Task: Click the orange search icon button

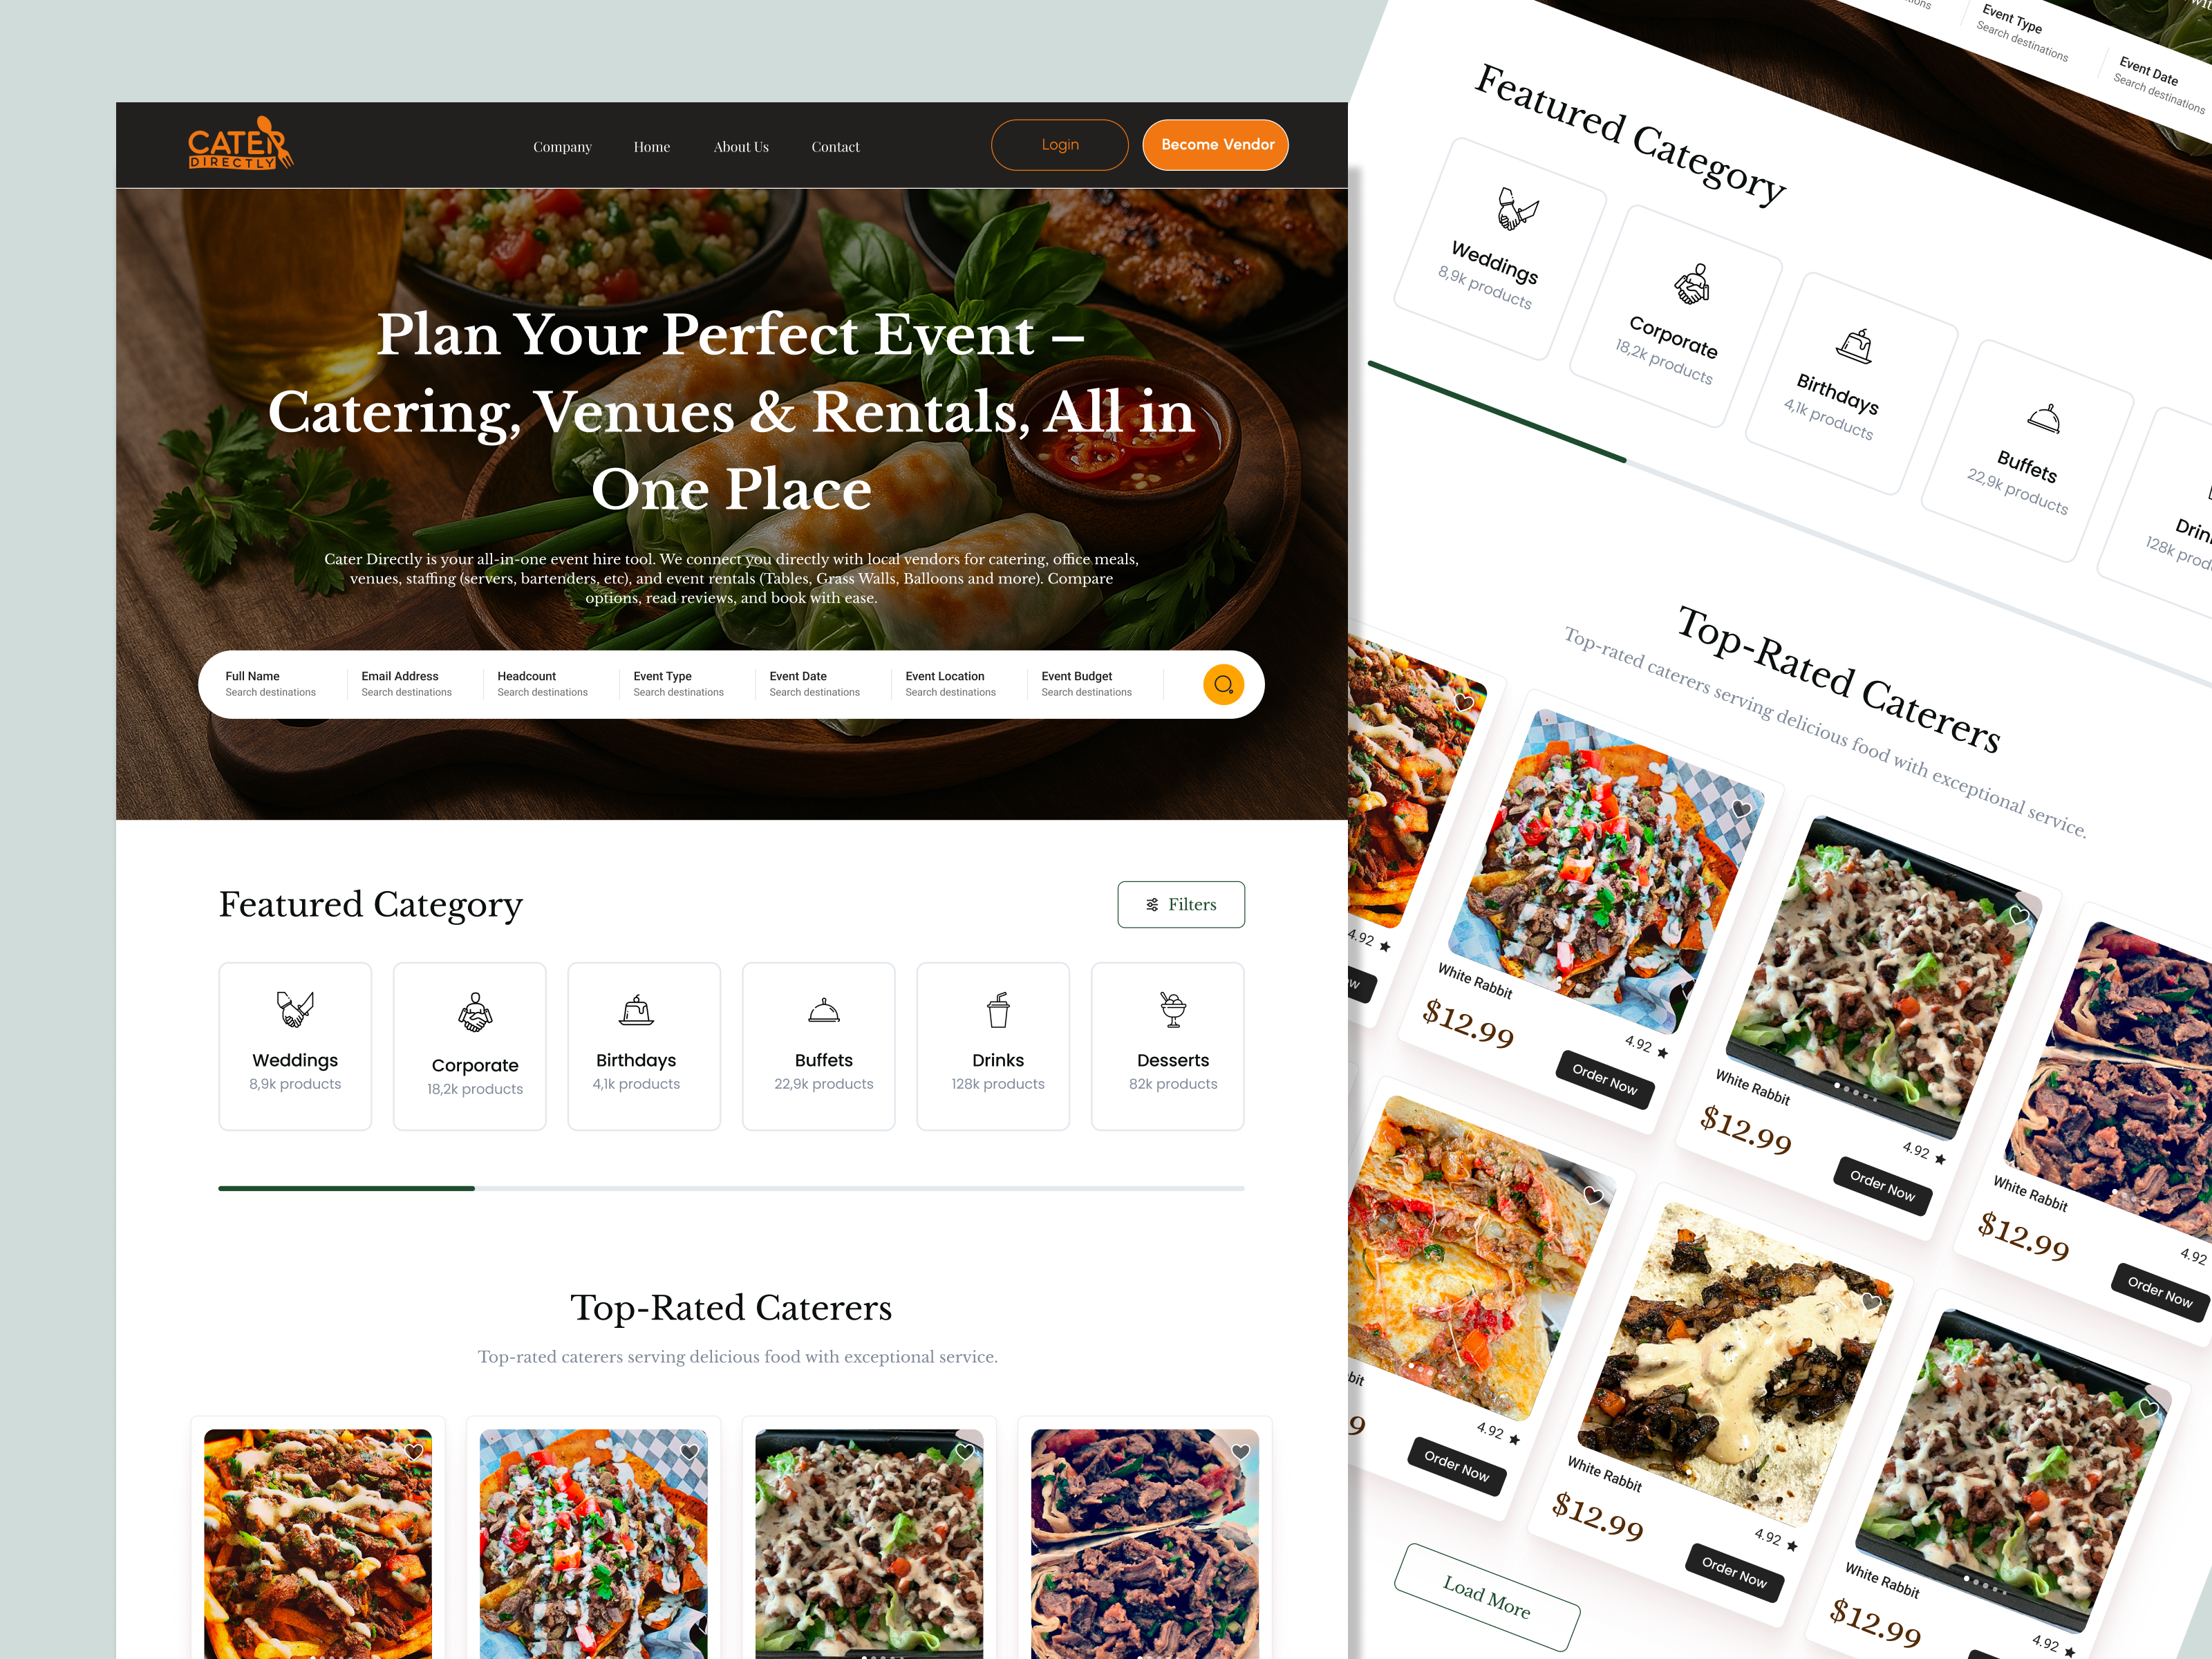Action: coord(1222,685)
